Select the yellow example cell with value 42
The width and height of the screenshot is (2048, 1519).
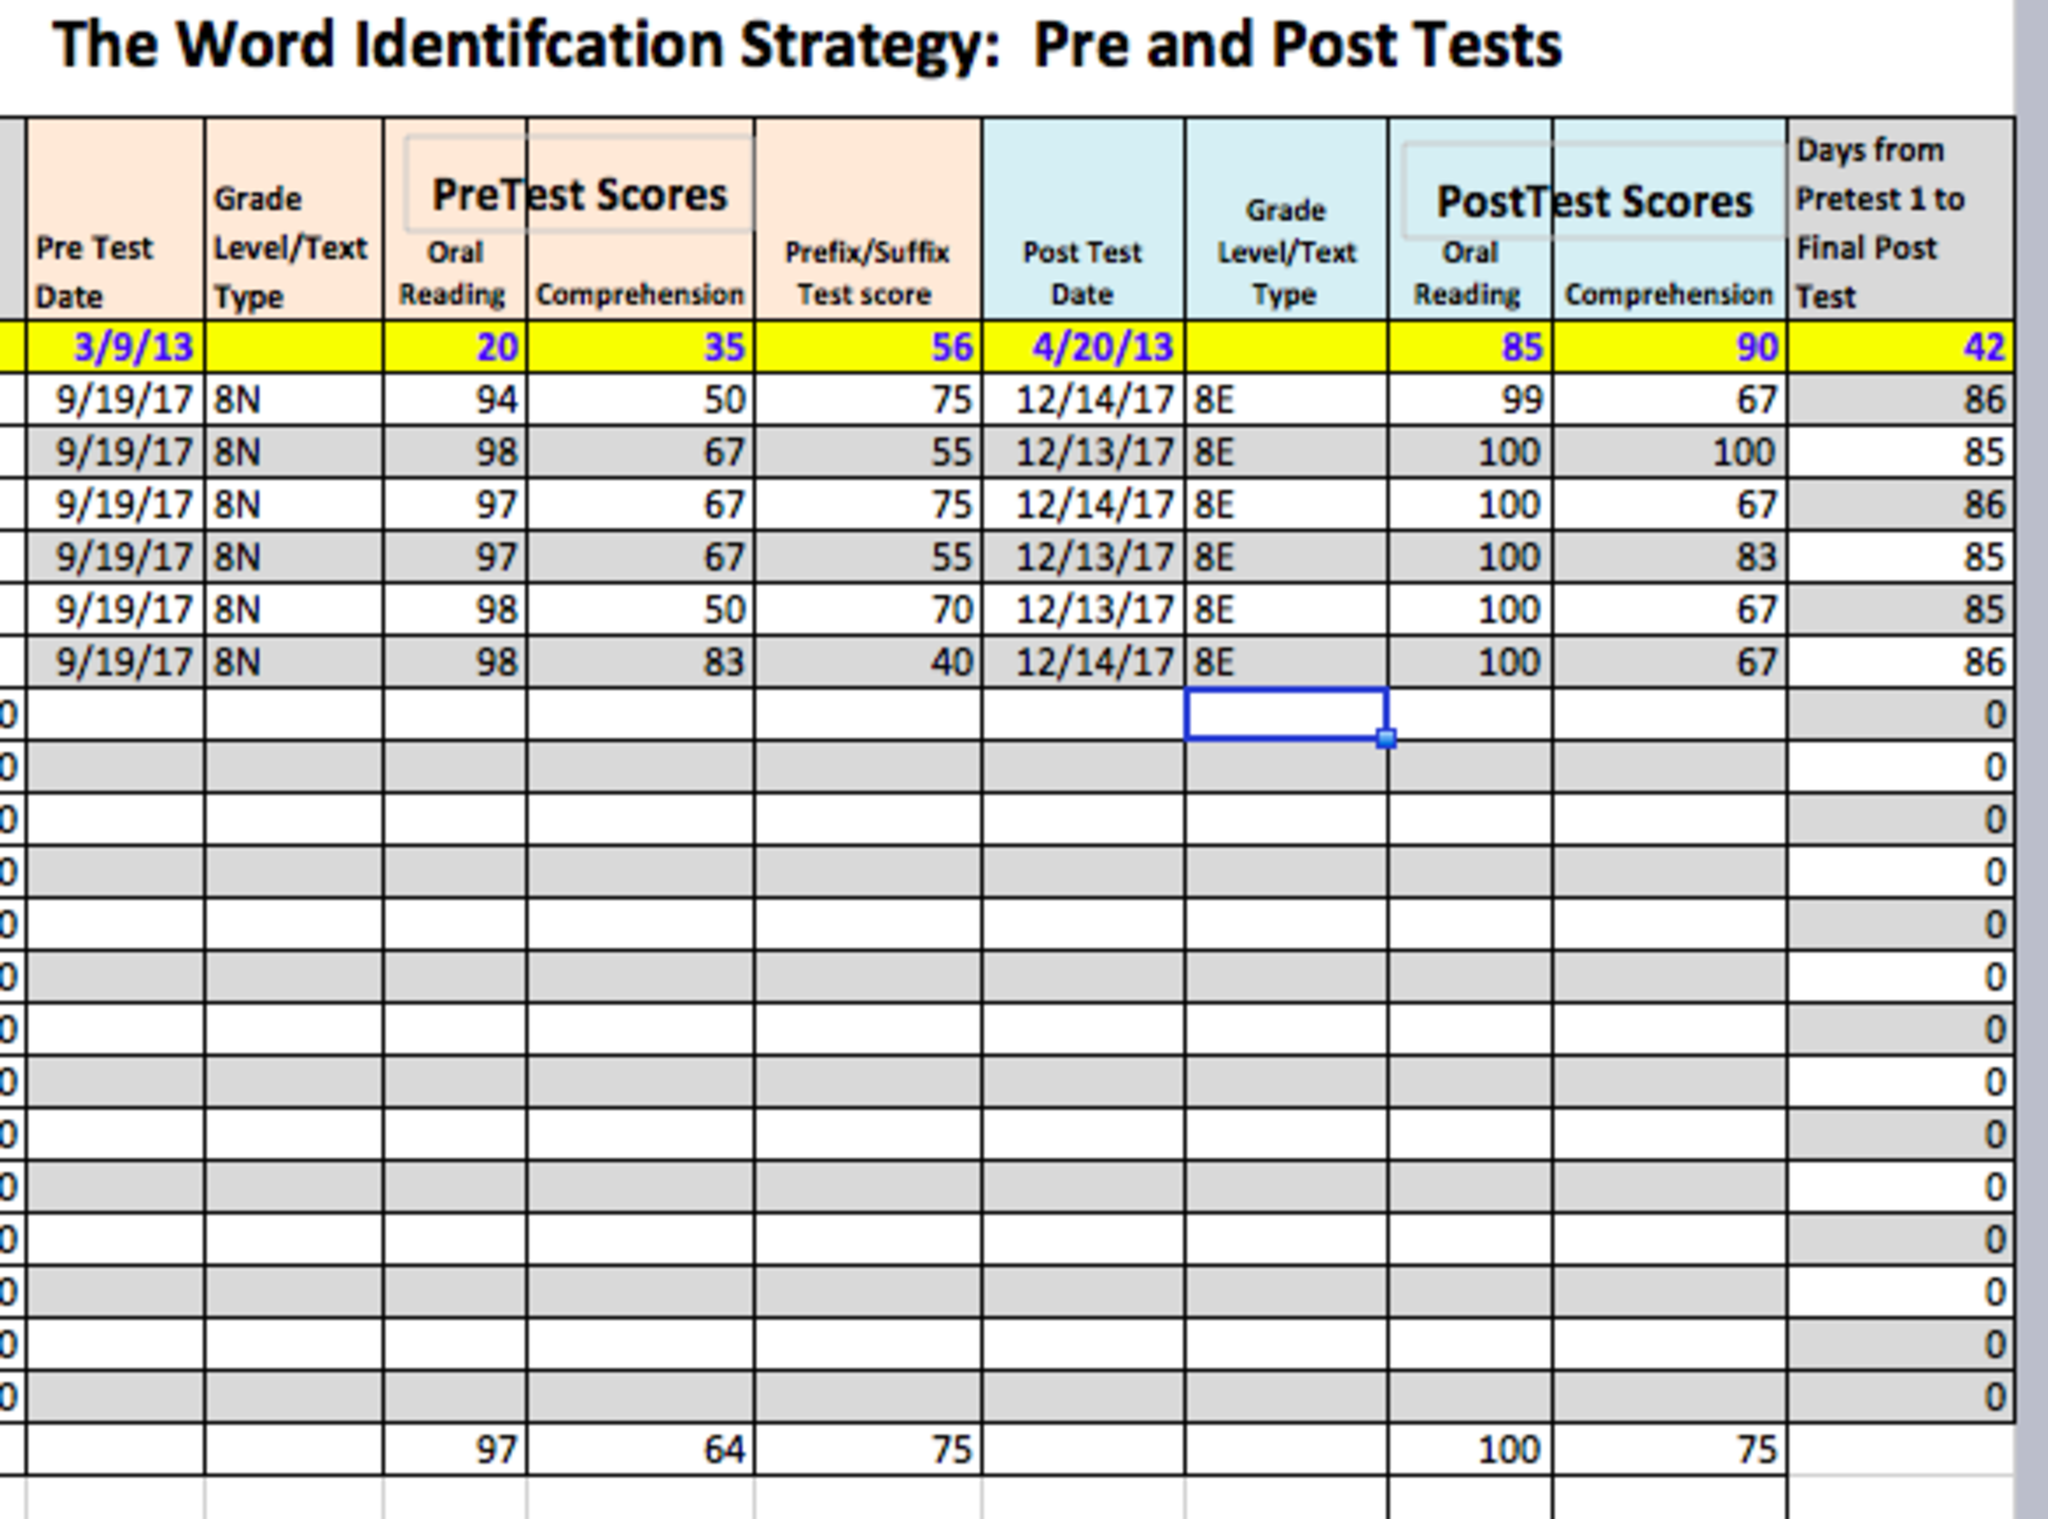click(x=1900, y=347)
